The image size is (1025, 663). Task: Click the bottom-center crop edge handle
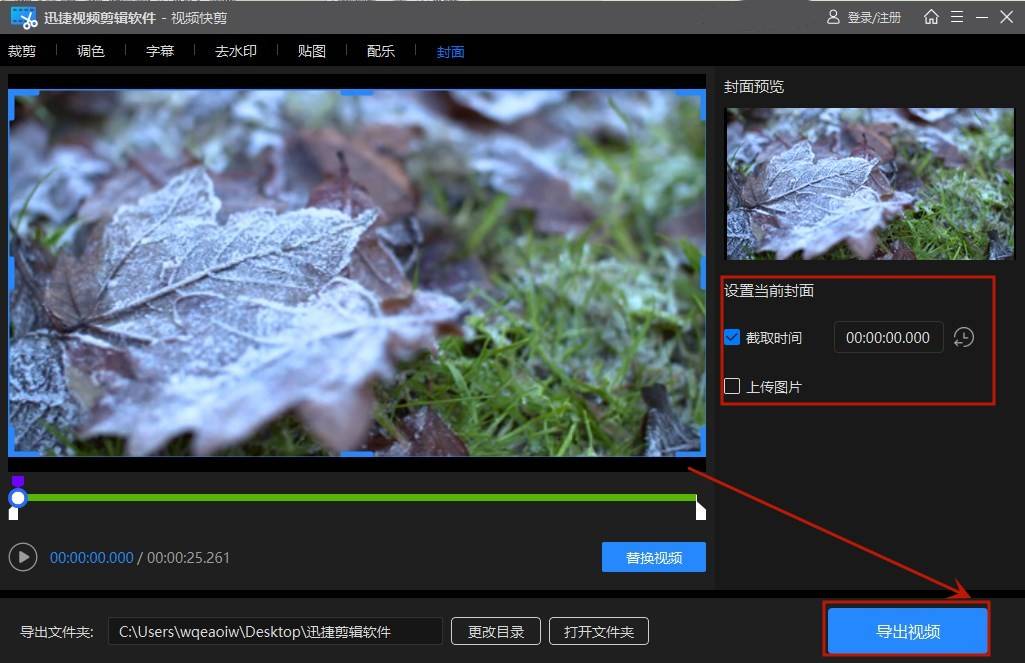[357, 453]
